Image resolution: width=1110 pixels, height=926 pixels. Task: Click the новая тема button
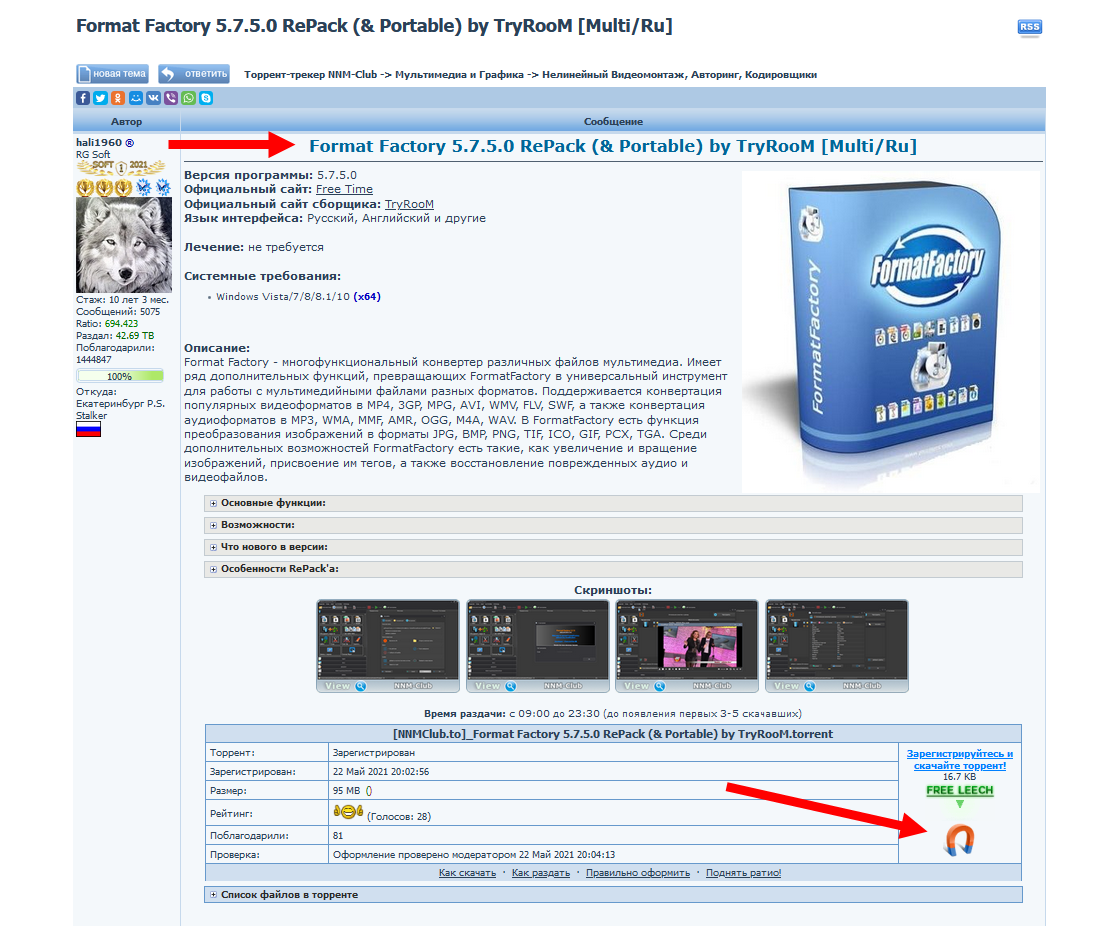(113, 74)
